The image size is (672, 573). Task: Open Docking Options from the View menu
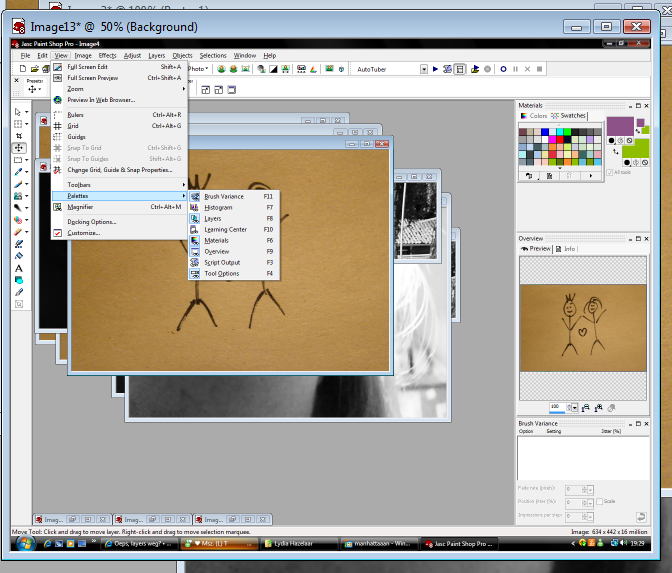point(92,222)
